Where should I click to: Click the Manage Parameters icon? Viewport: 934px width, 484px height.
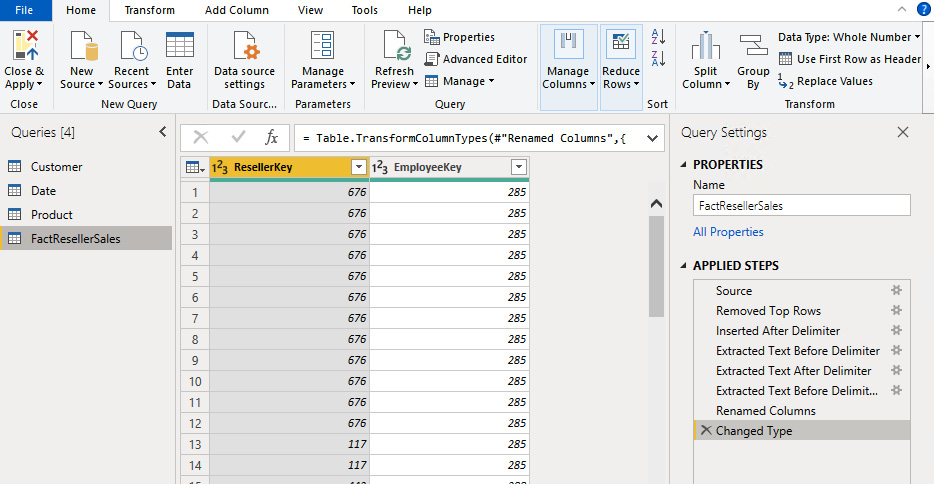tap(323, 46)
